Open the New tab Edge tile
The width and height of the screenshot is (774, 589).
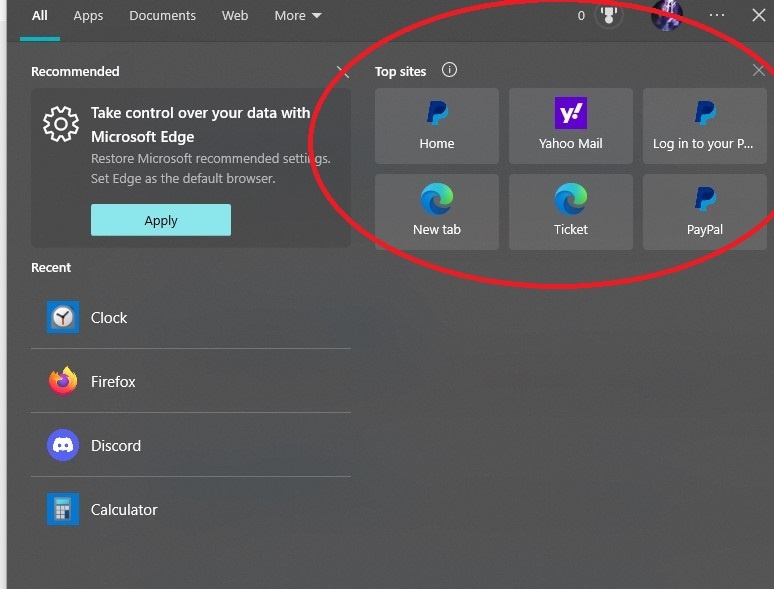(436, 212)
